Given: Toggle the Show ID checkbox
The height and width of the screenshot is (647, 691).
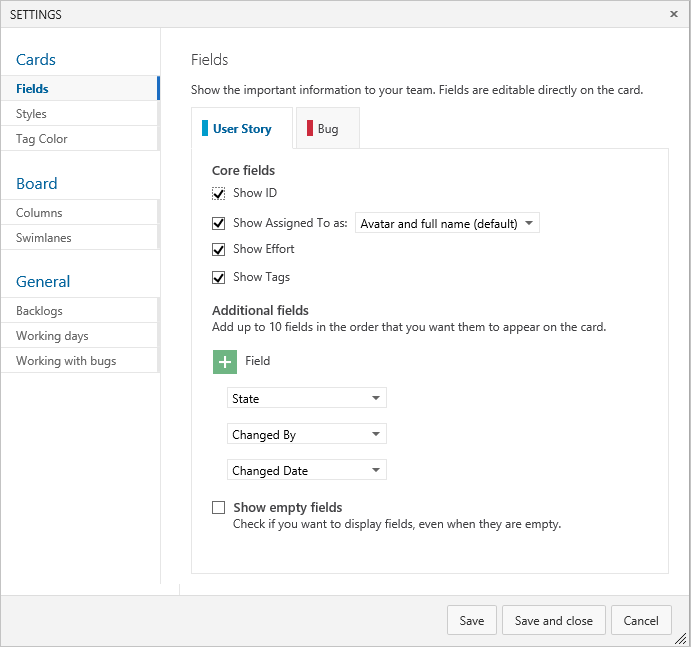Looking at the screenshot, I should pyautogui.click(x=219, y=193).
